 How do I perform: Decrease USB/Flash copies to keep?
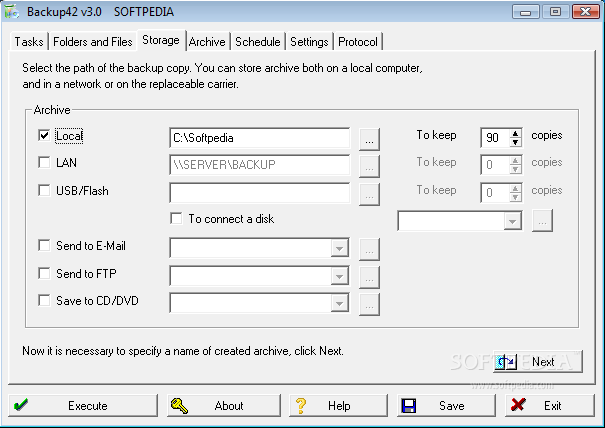tap(515, 197)
